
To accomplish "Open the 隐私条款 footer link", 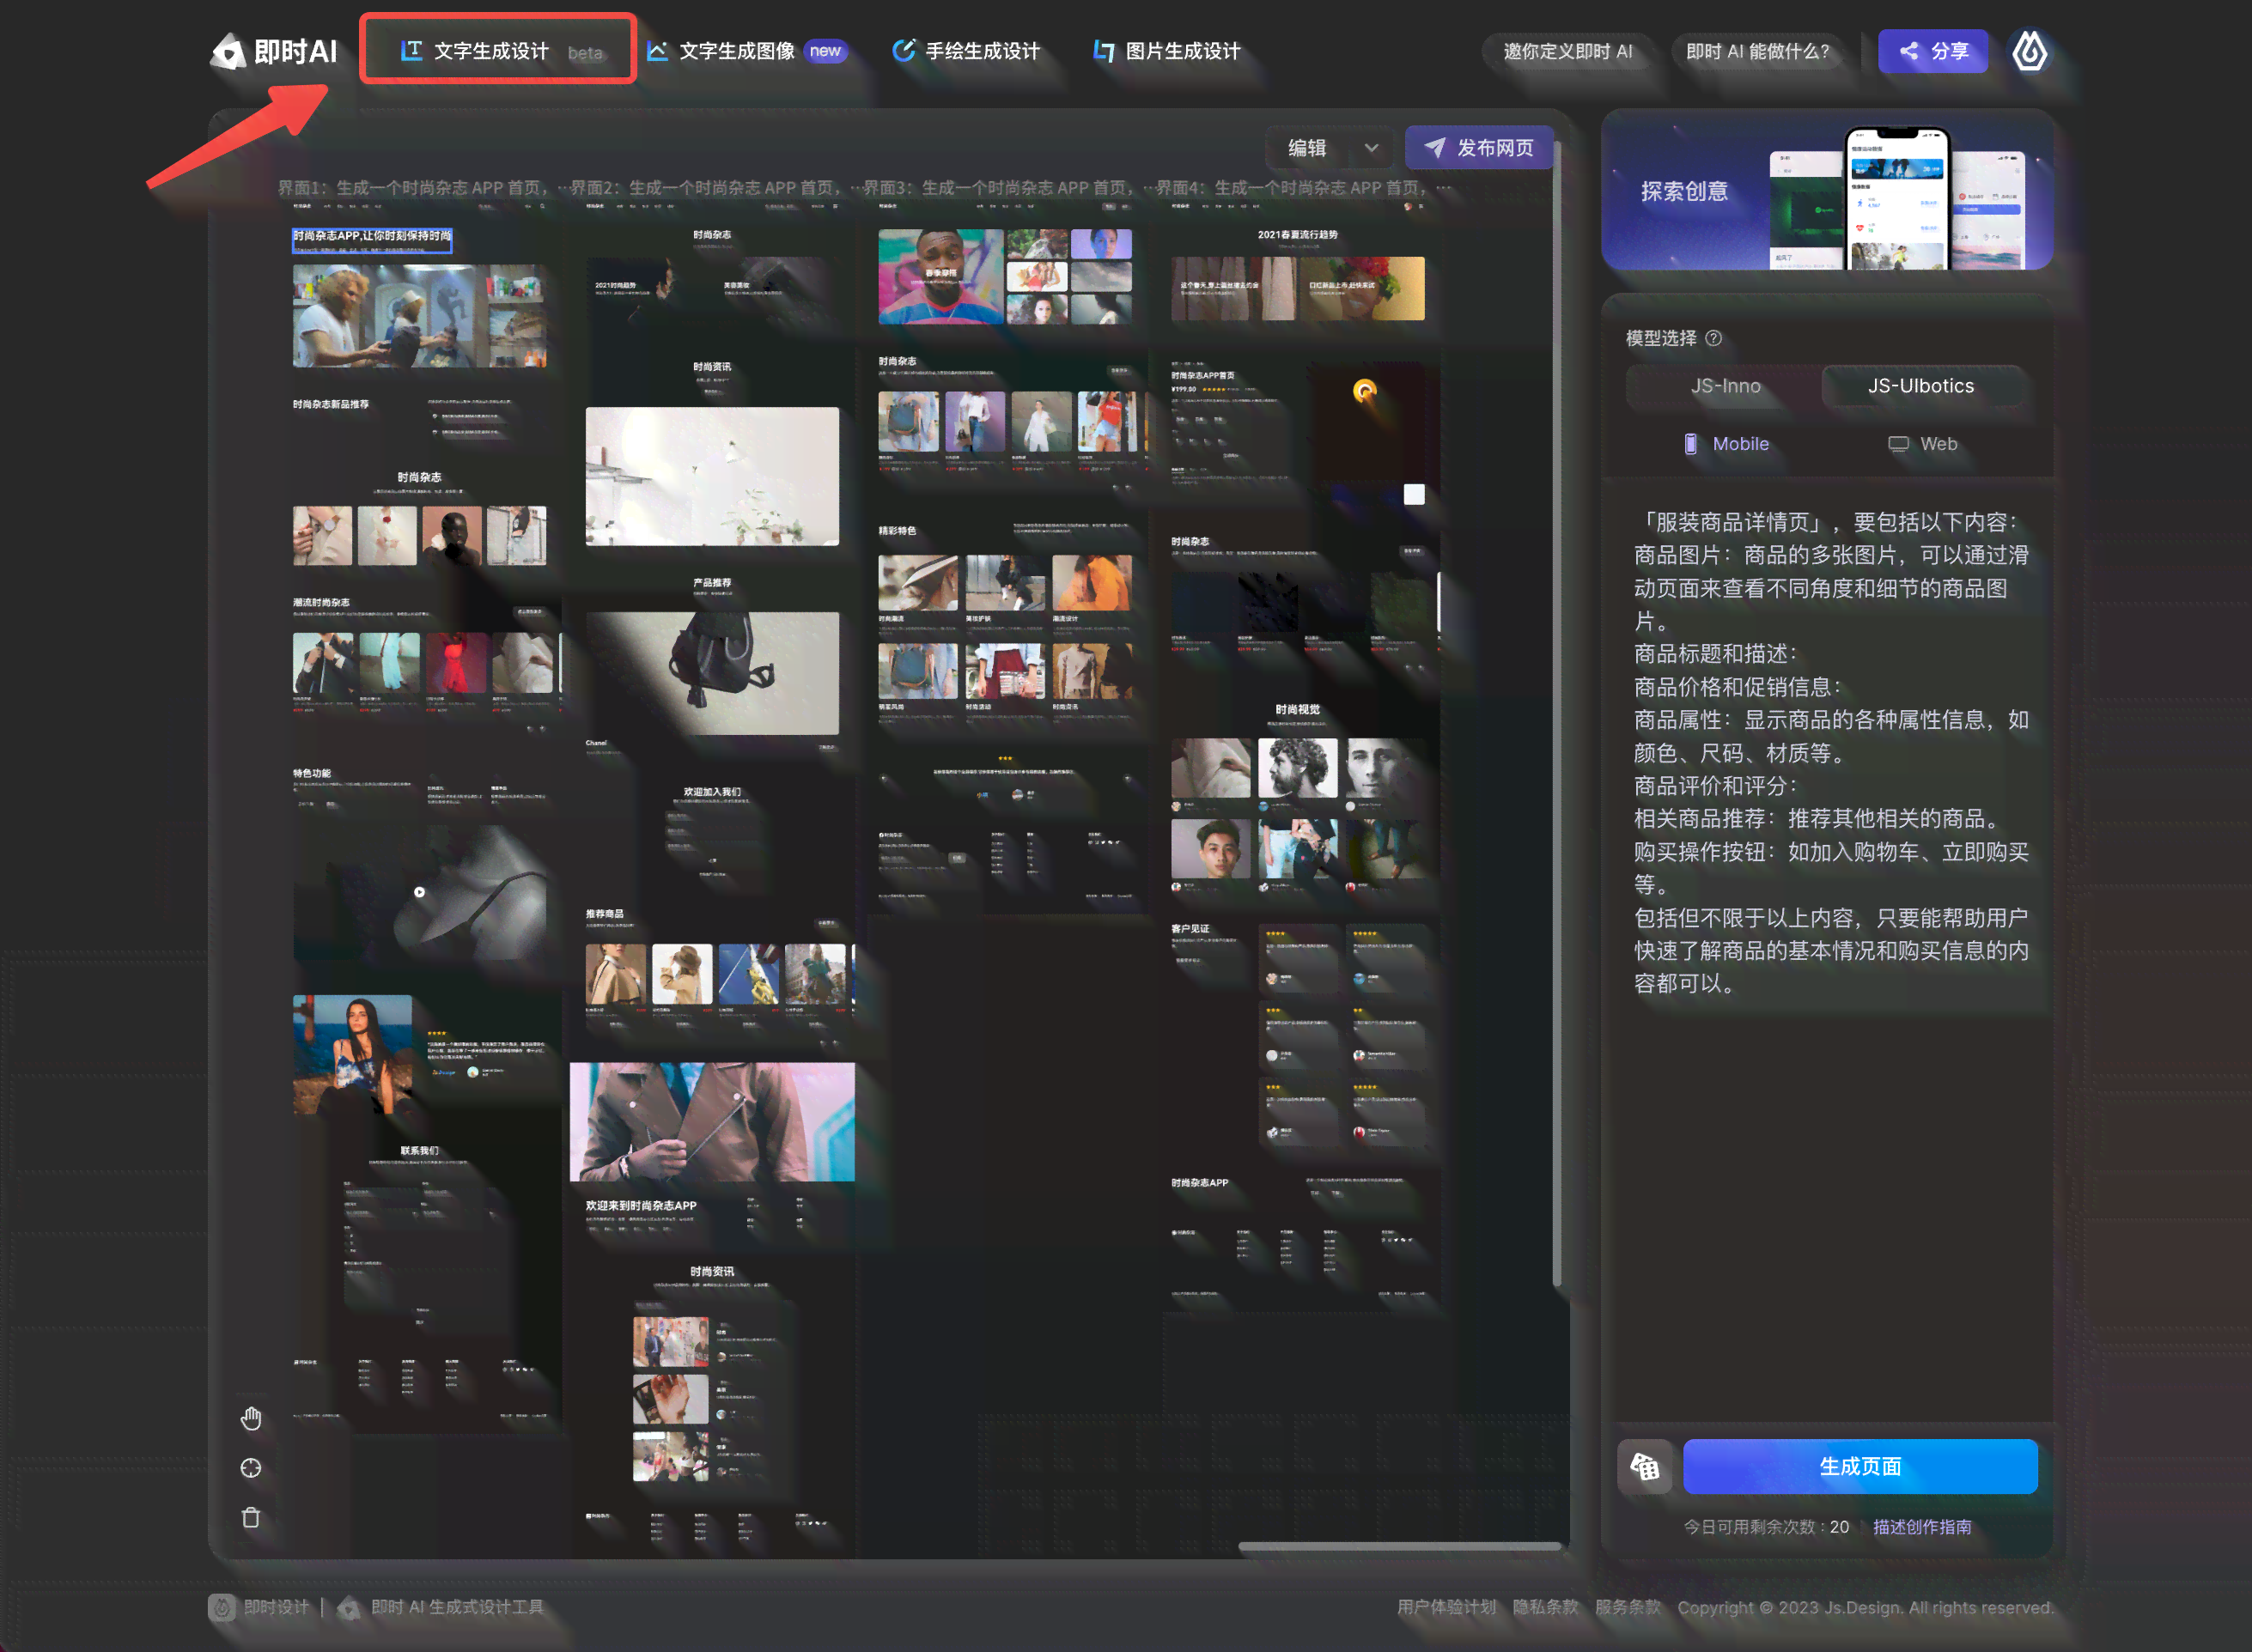I will [1545, 1607].
